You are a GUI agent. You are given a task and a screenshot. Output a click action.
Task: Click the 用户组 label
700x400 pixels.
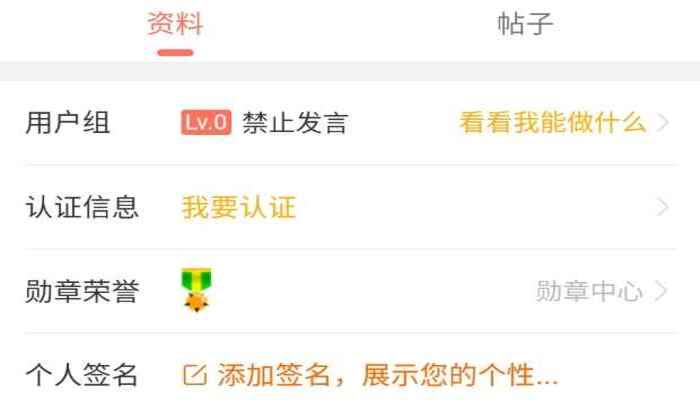pyautogui.click(x=68, y=122)
